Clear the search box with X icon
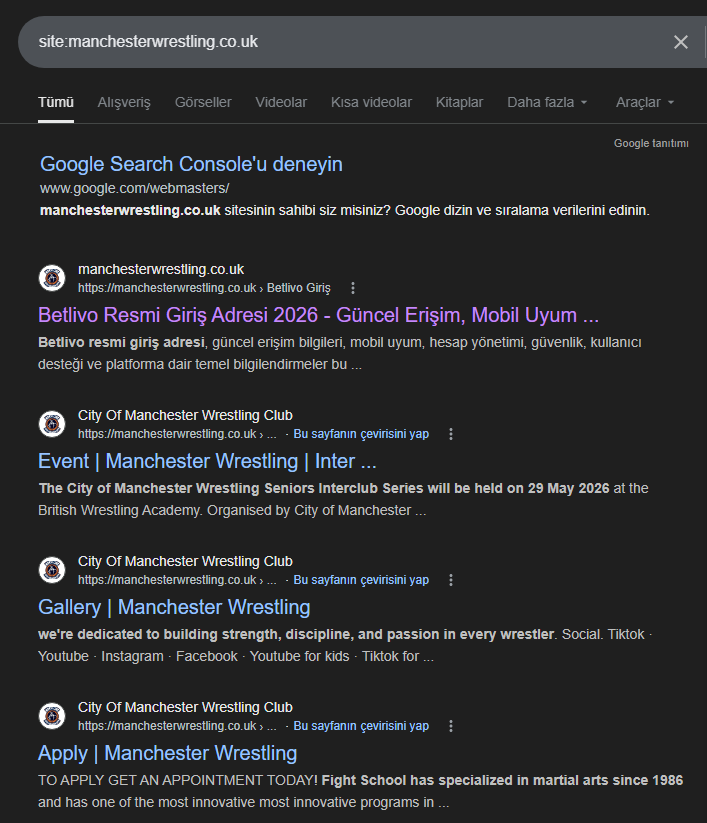This screenshot has height=823, width=707. (x=681, y=42)
